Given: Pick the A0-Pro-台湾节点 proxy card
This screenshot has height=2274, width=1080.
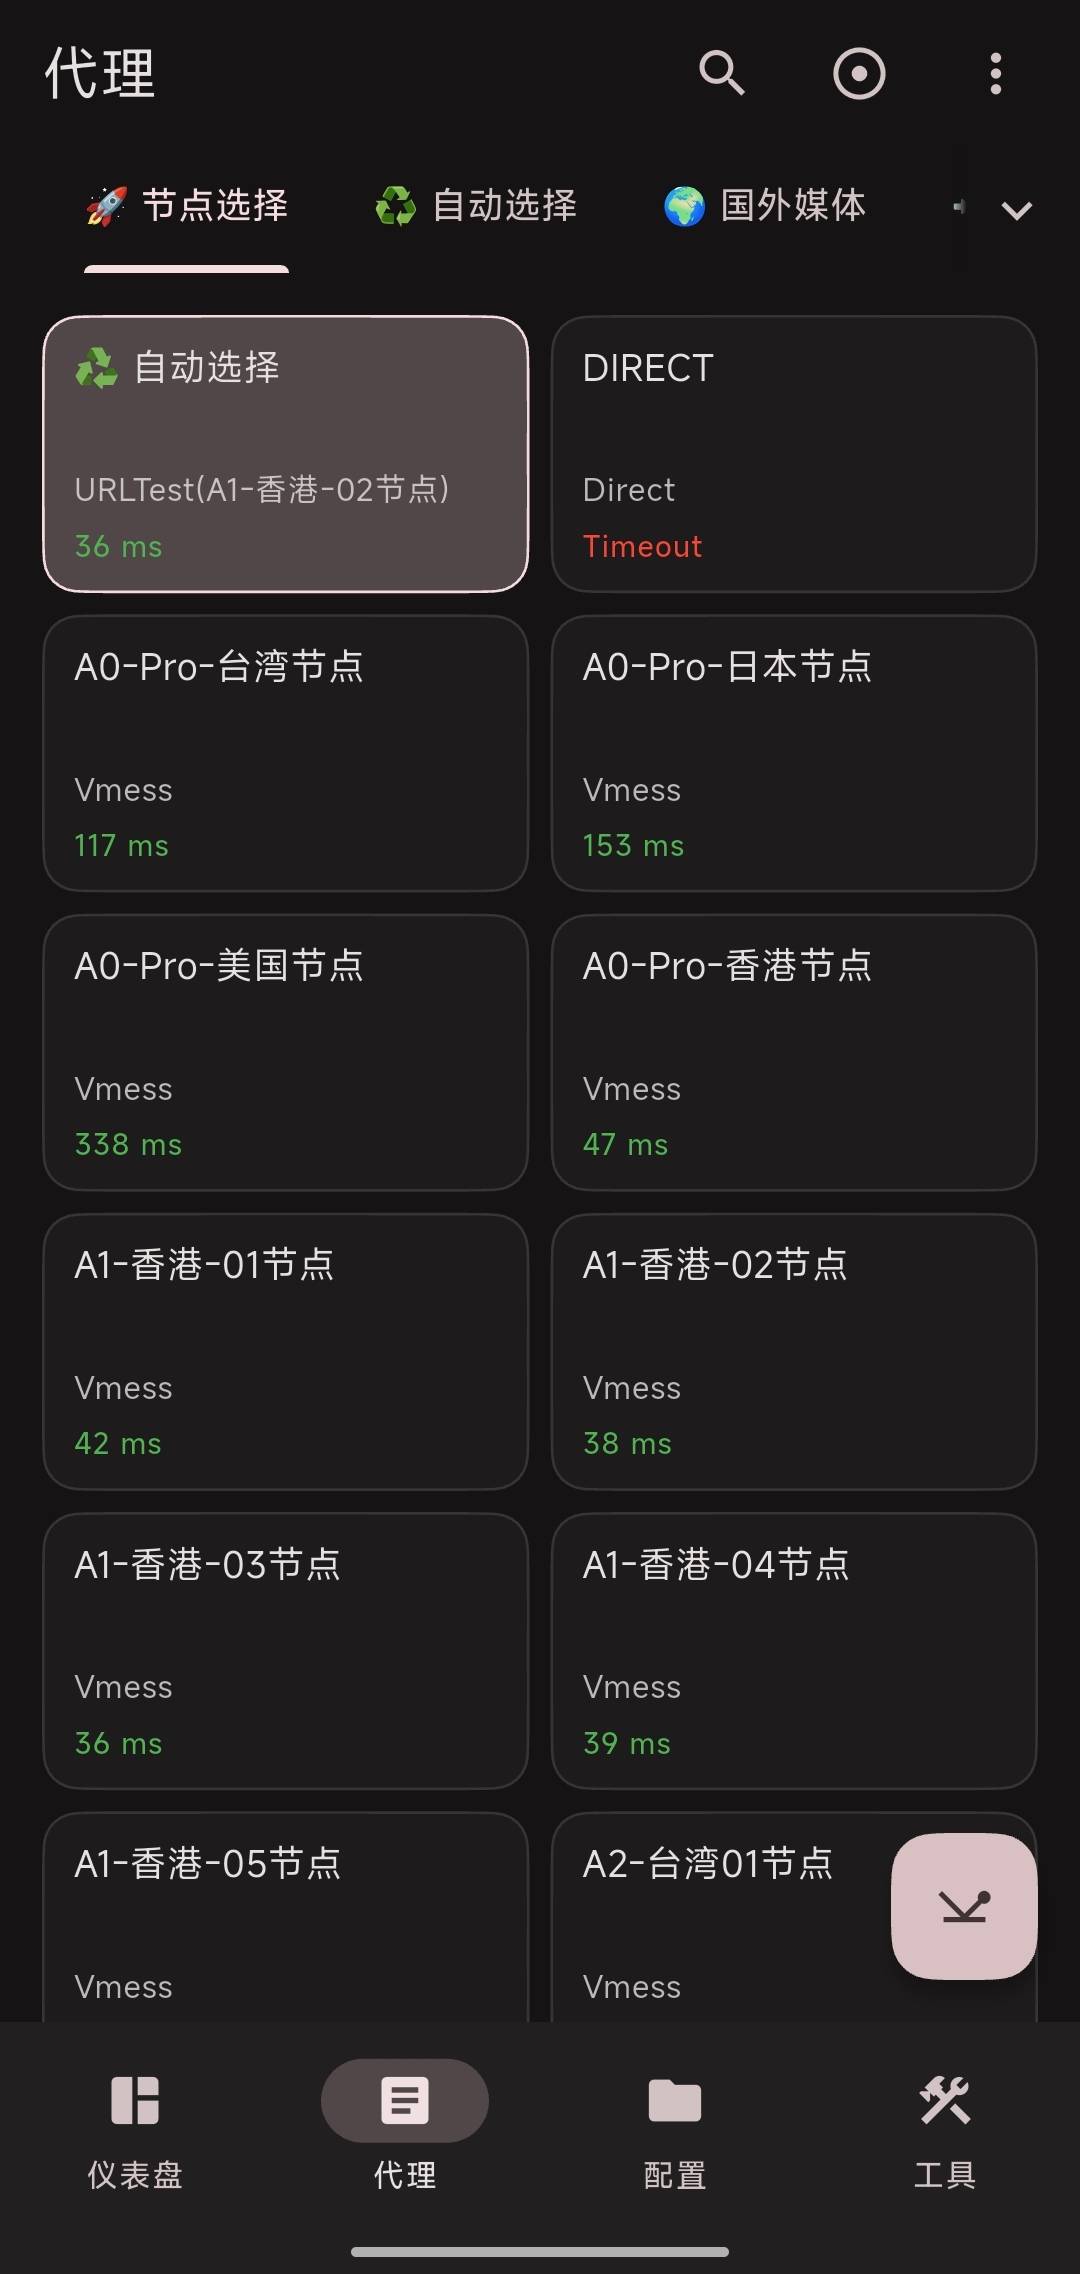Looking at the screenshot, I should coord(286,753).
